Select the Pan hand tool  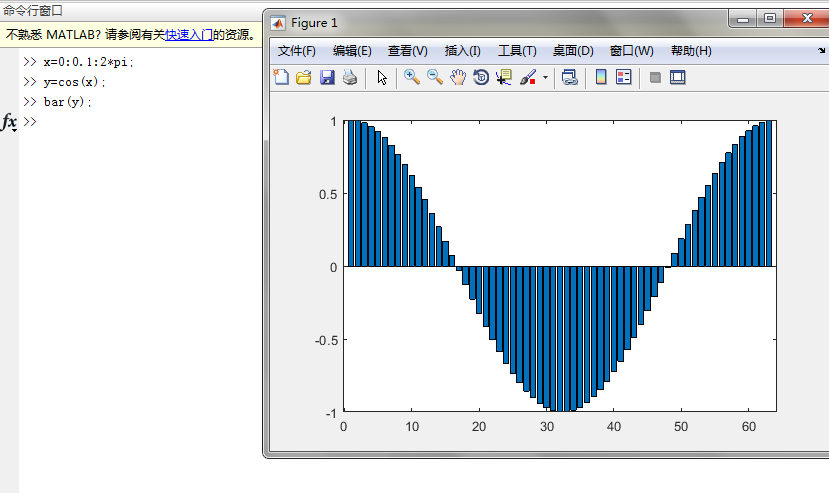(458, 78)
